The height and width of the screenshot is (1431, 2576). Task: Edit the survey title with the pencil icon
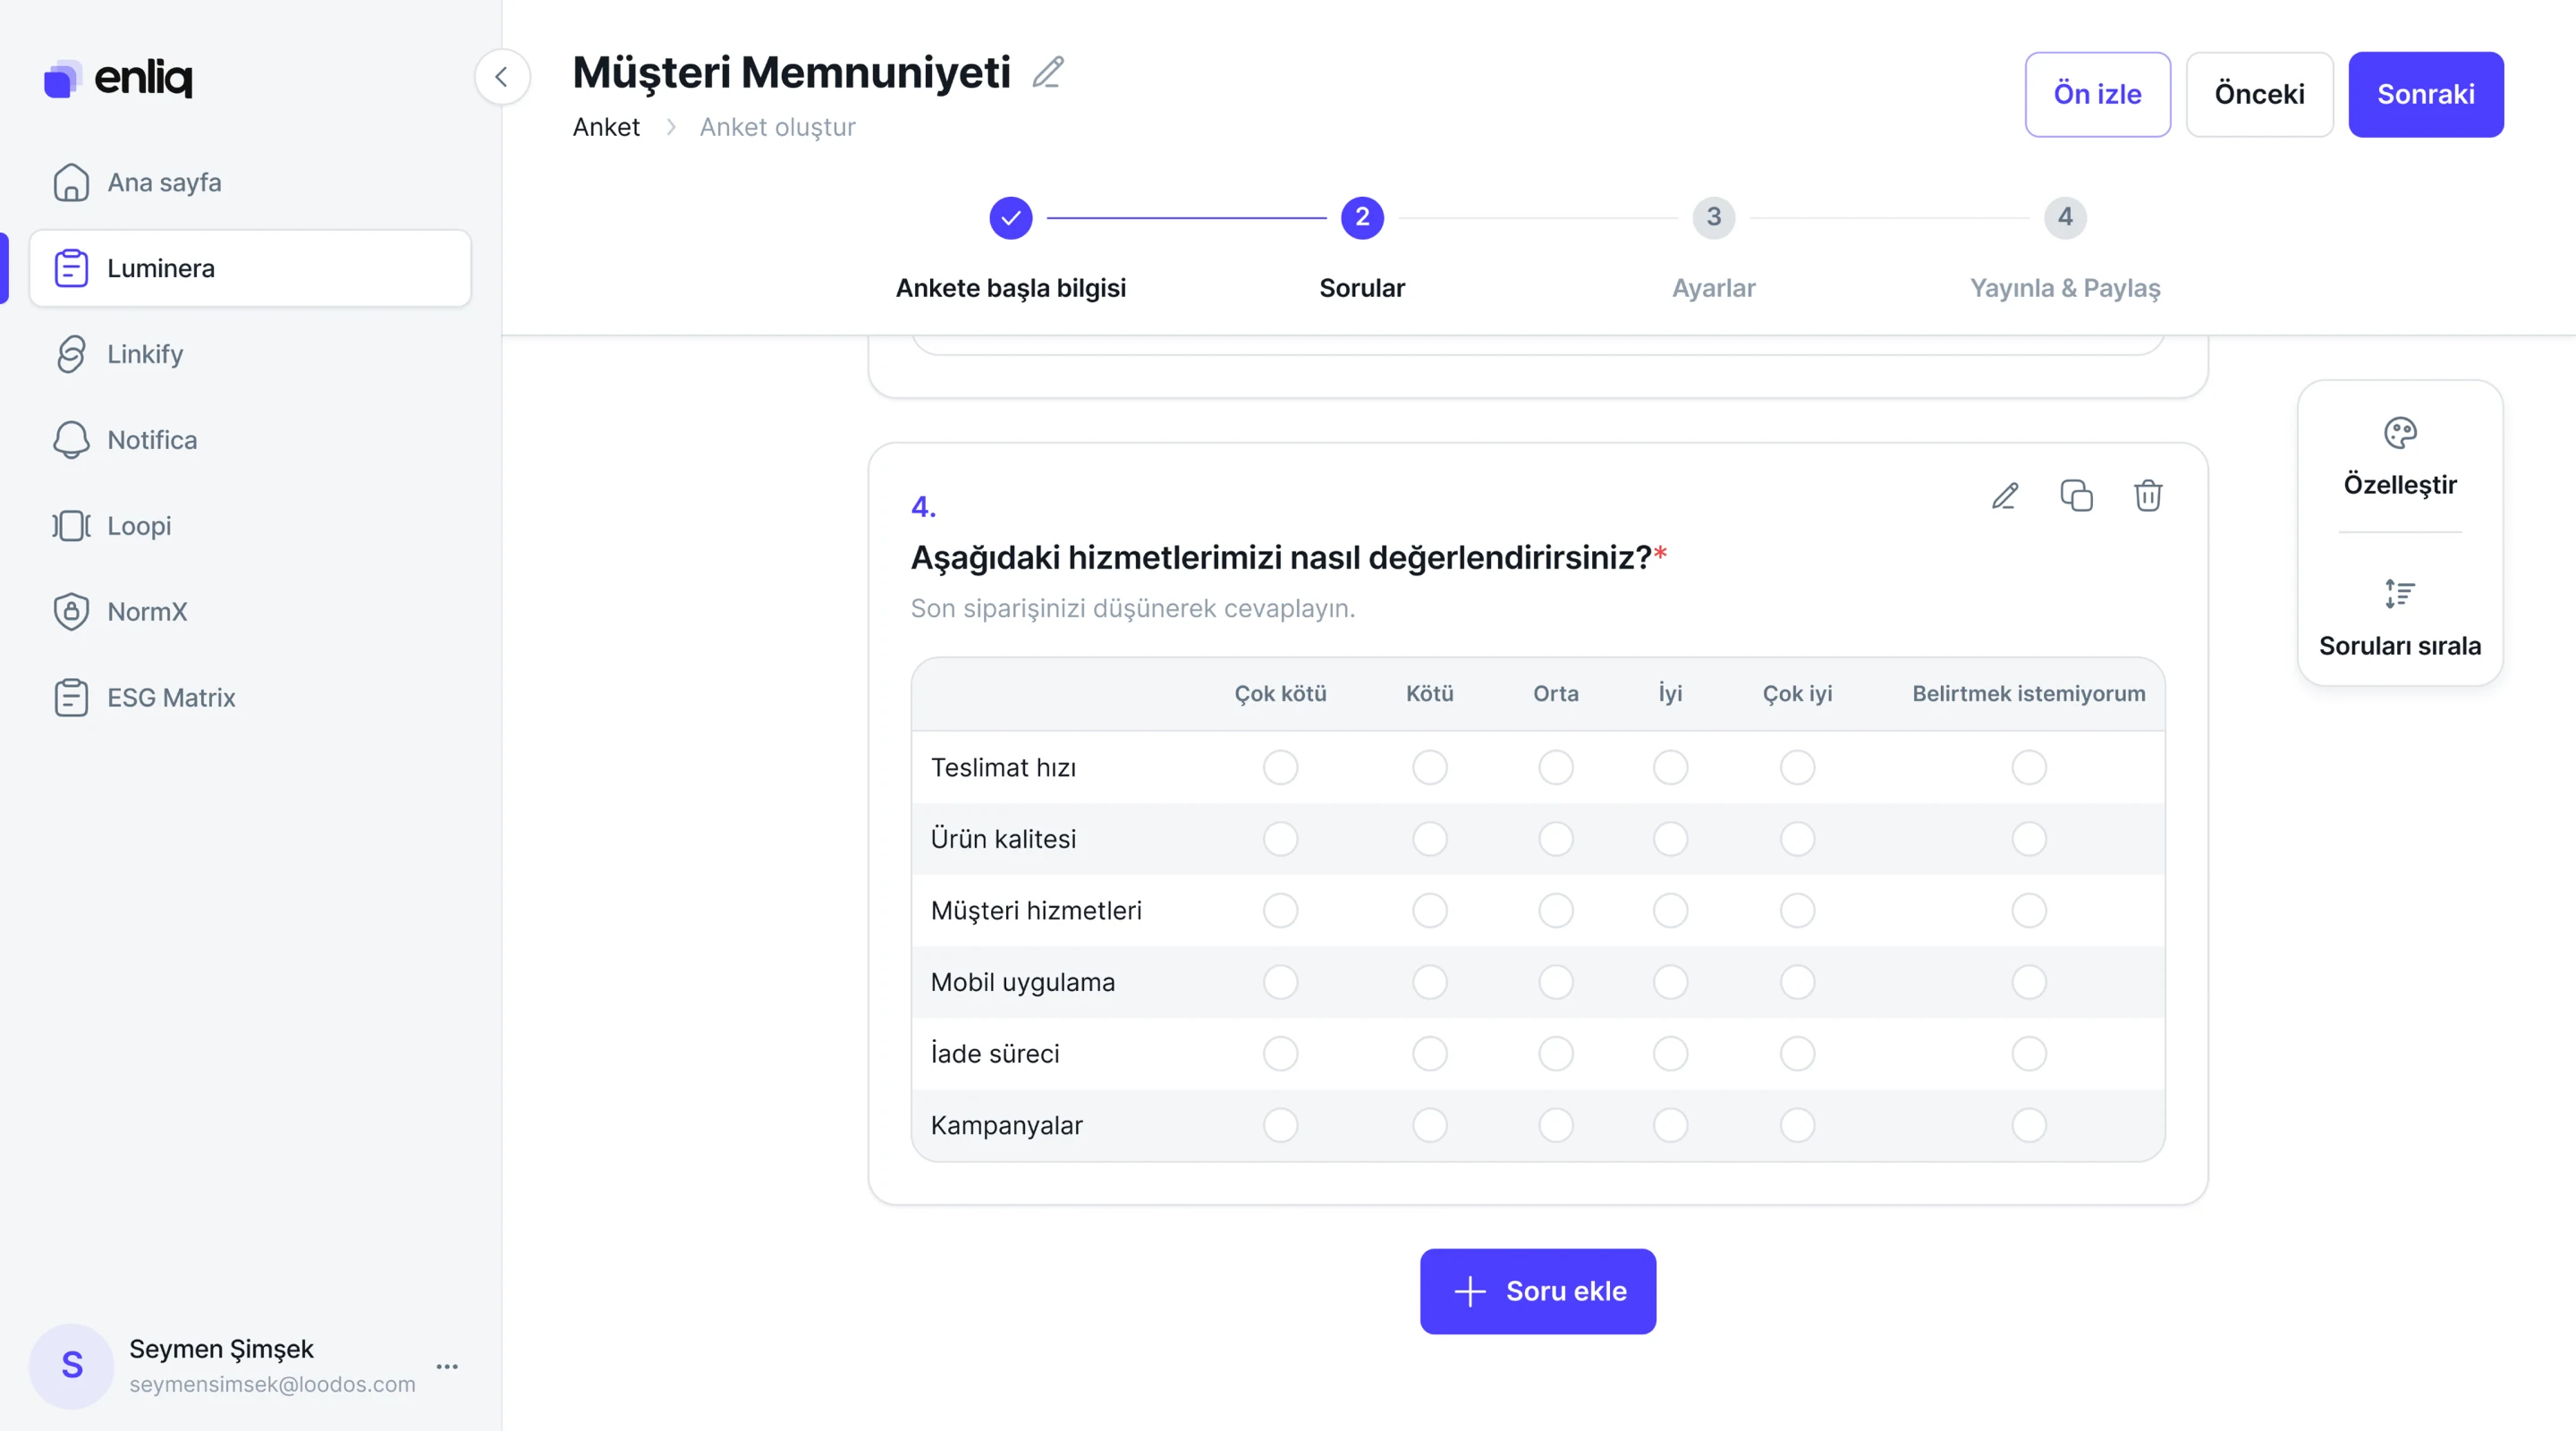coord(1047,73)
